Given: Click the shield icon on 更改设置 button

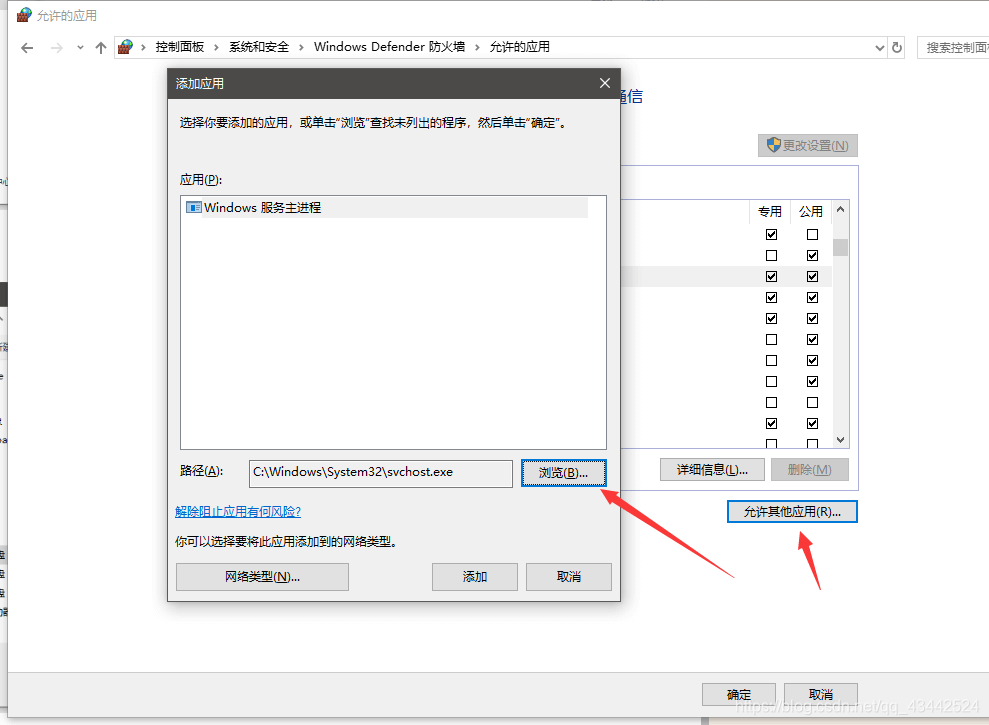Looking at the screenshot, I should (773, 145).
